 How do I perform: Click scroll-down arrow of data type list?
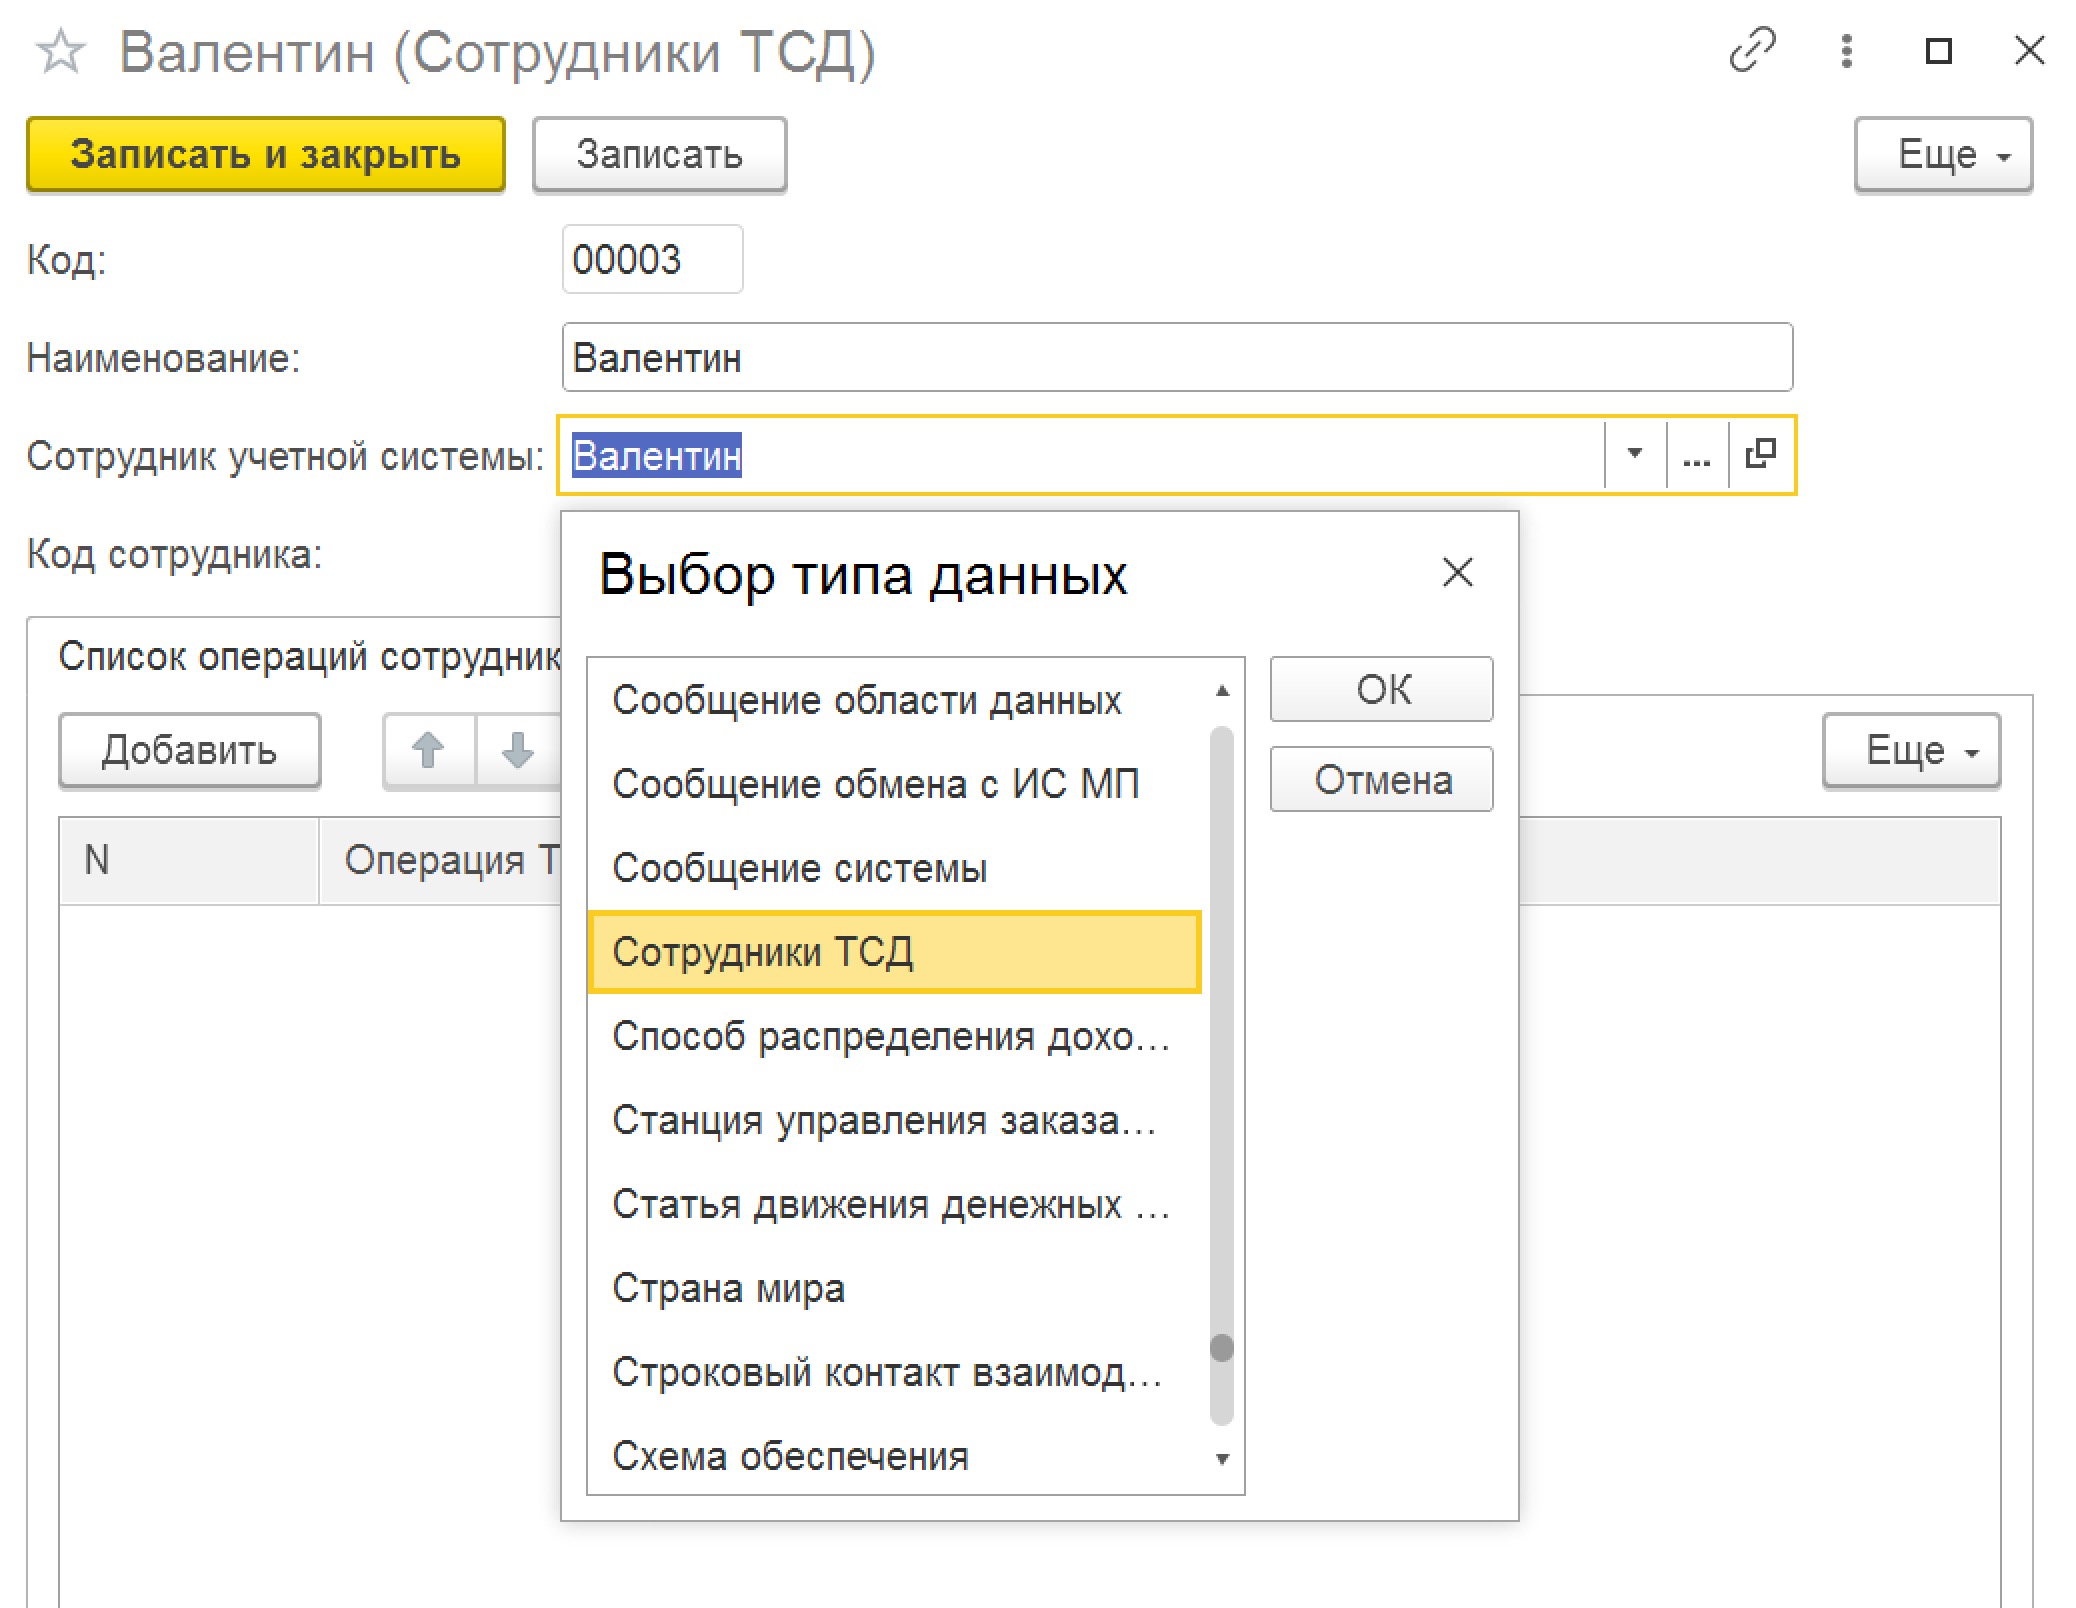1221,1459
